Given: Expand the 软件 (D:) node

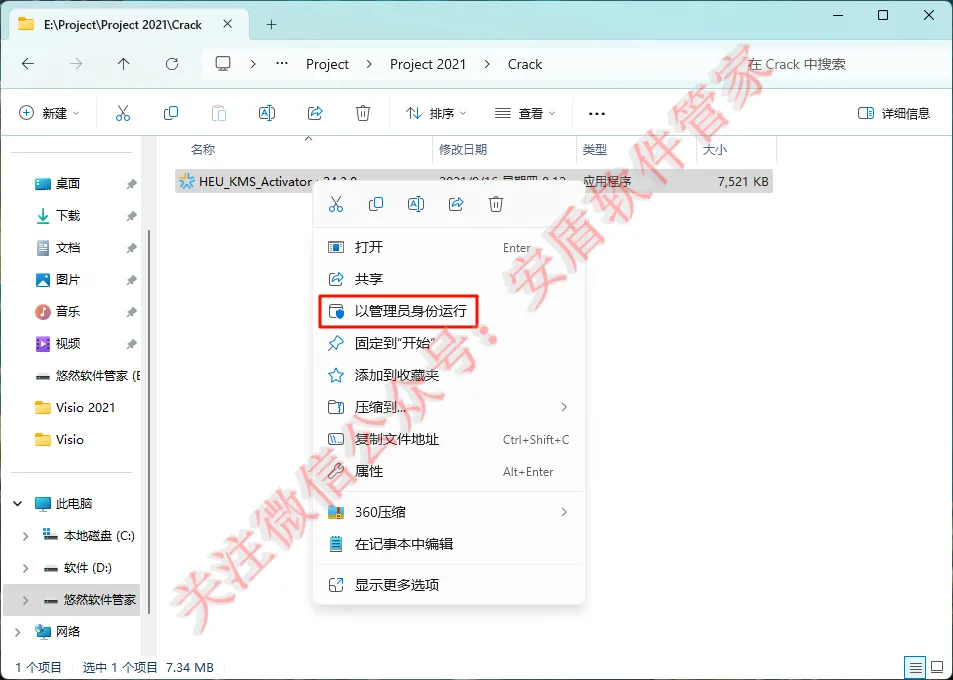Looking at the screenshot, I should 25,568.
